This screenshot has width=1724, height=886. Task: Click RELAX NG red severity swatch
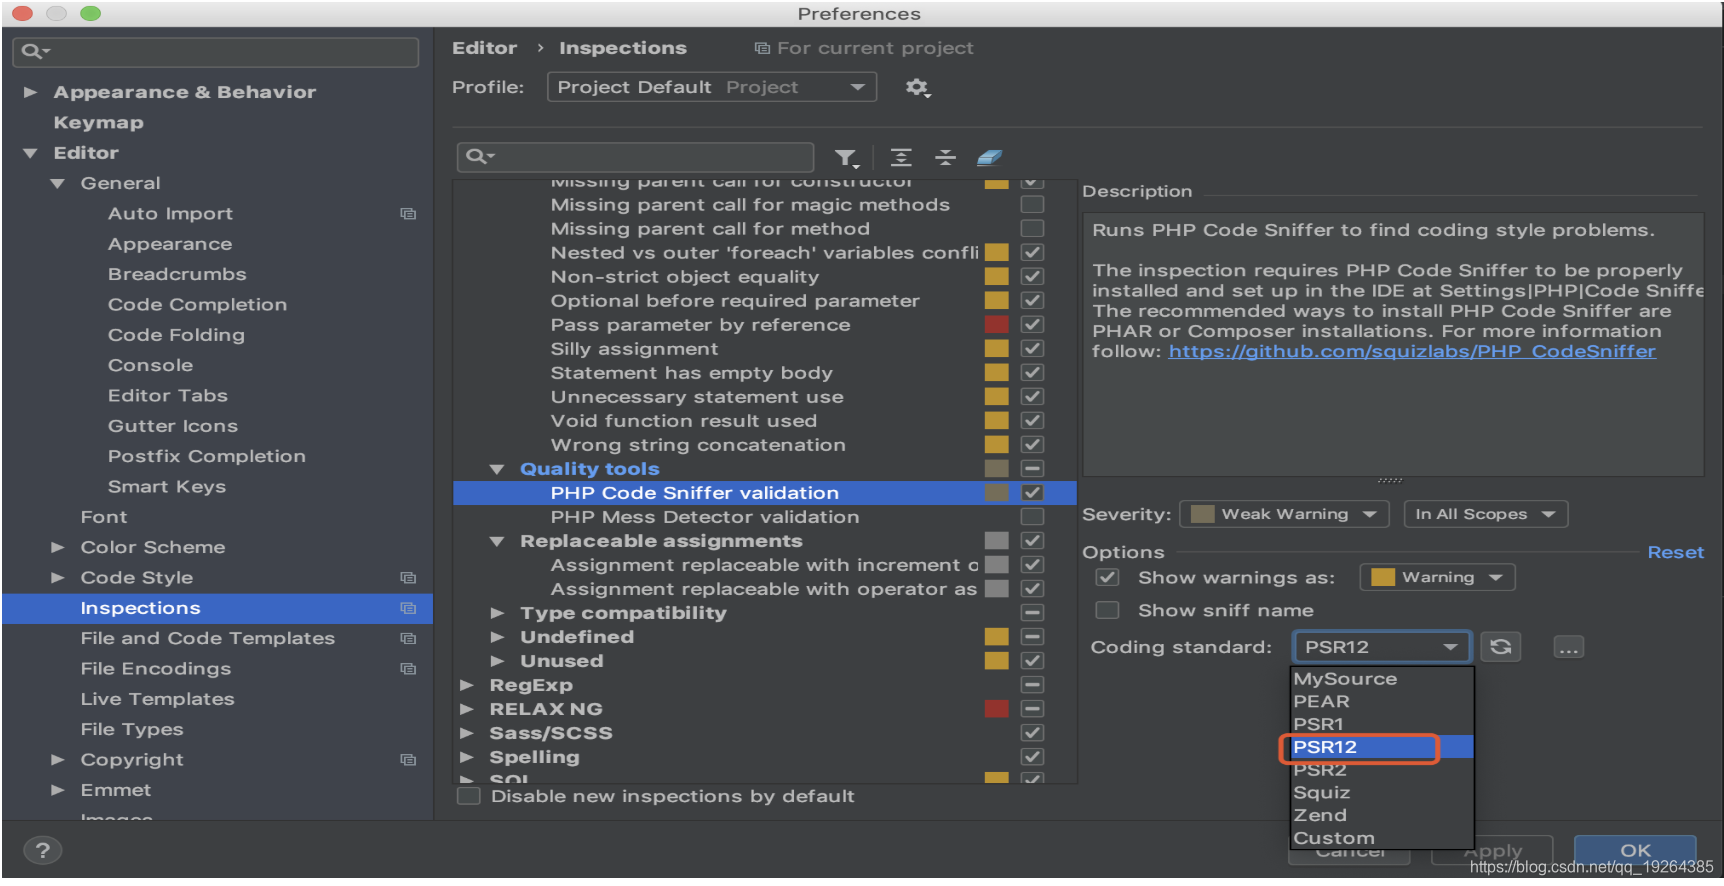point(996,709)
